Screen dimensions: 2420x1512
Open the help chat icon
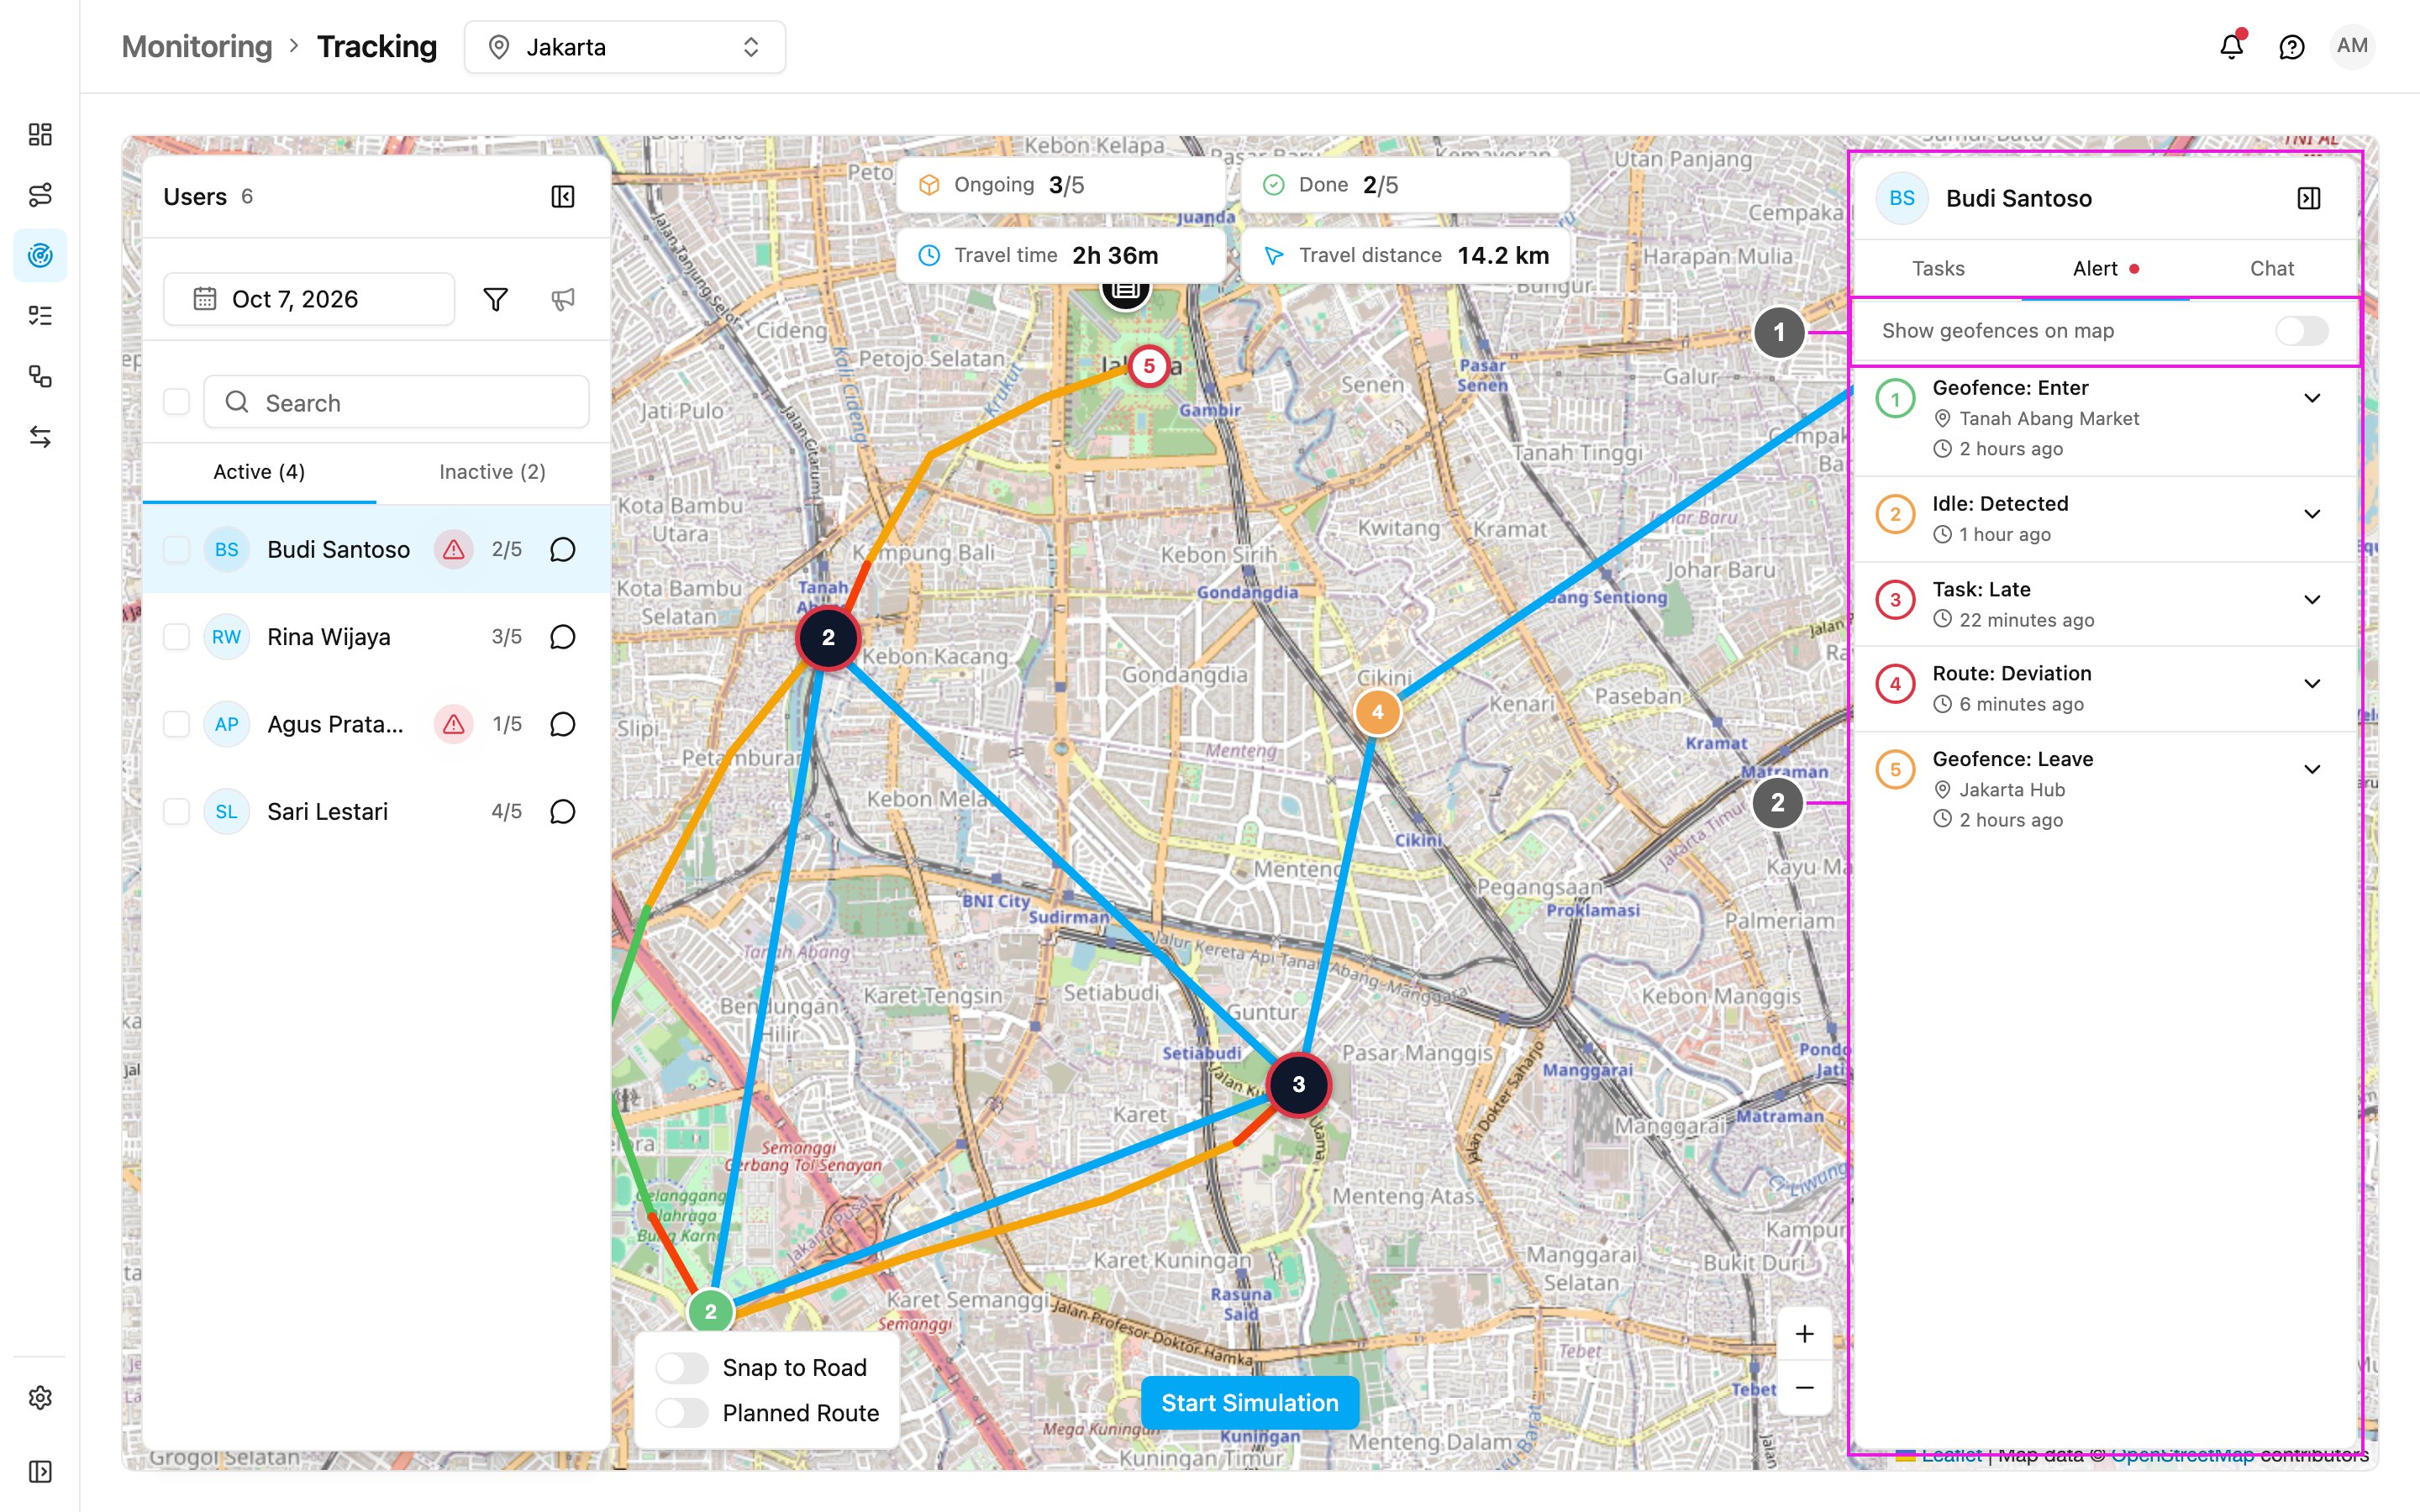click(2291, 47)
